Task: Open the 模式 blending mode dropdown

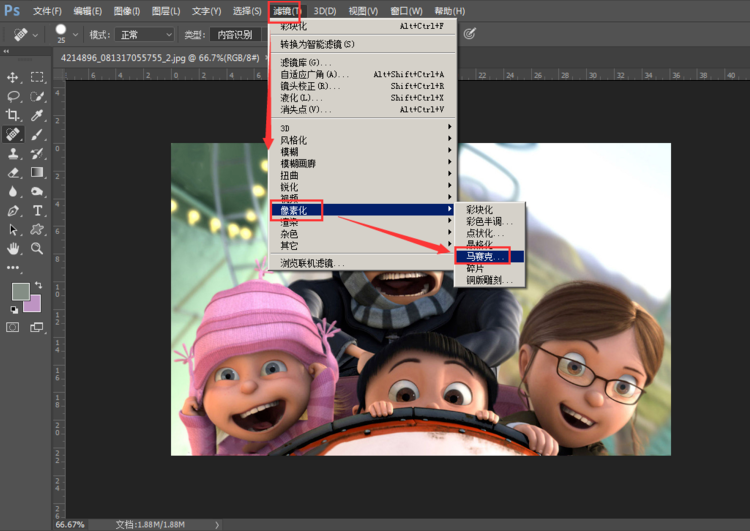Action: click(144, 34)
